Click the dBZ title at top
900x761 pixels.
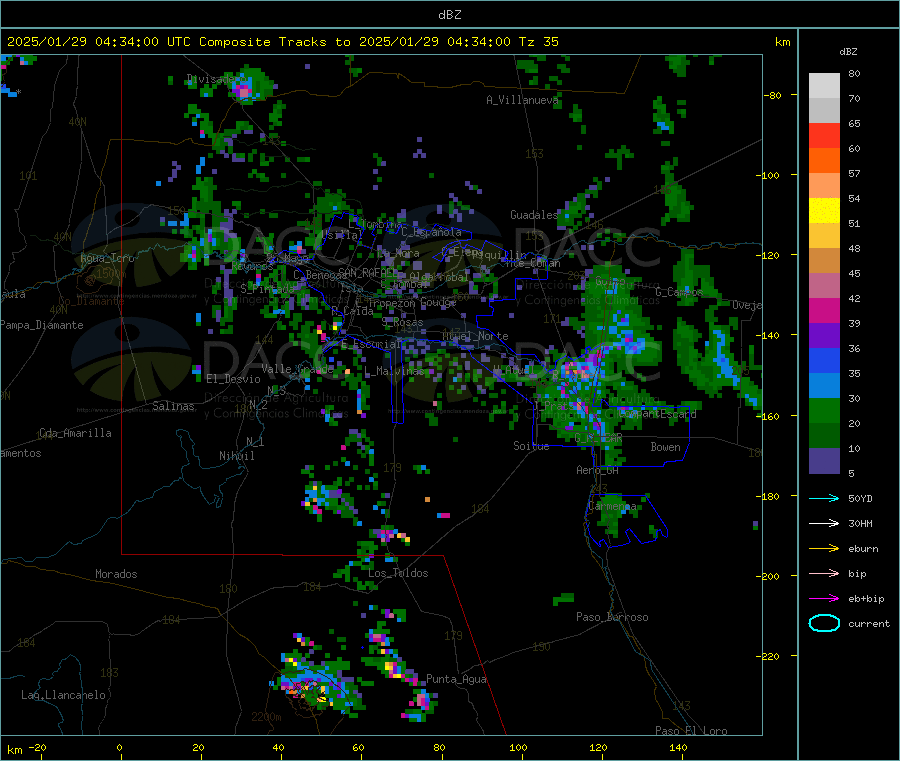point(449,15)
